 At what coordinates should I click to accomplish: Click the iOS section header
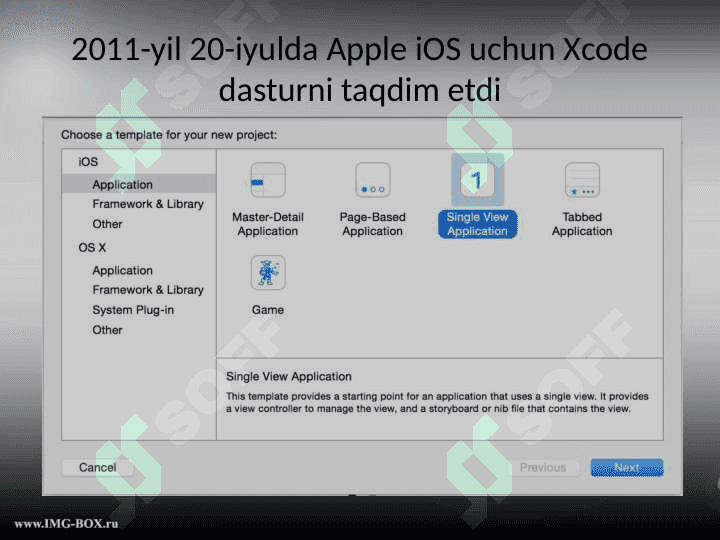click(88, 162)
